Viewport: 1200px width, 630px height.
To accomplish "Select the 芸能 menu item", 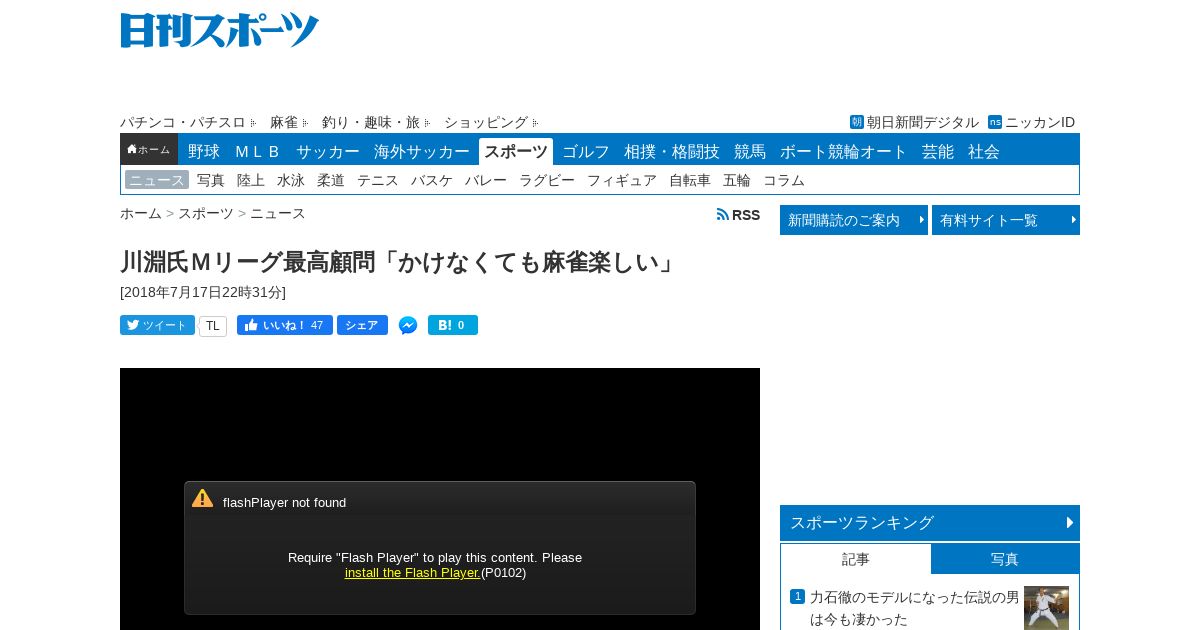I will (x=938, y=152).
